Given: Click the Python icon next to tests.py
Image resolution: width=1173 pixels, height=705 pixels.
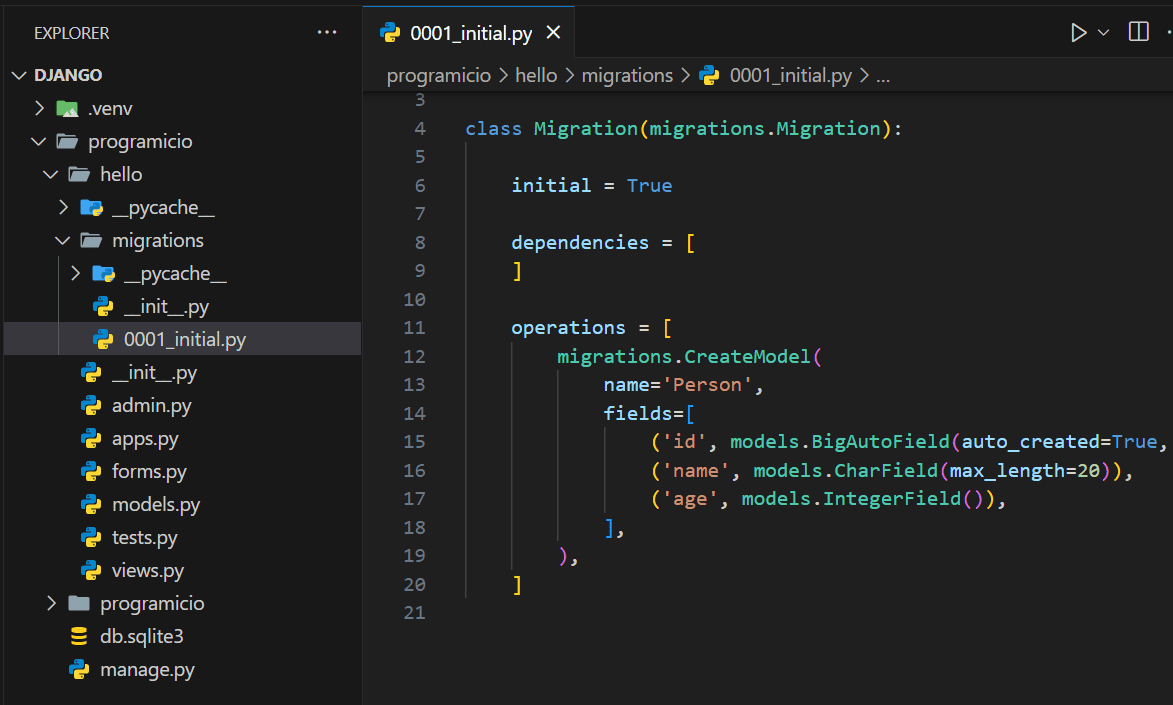Looking at the screenshot, I should point(91,537).
